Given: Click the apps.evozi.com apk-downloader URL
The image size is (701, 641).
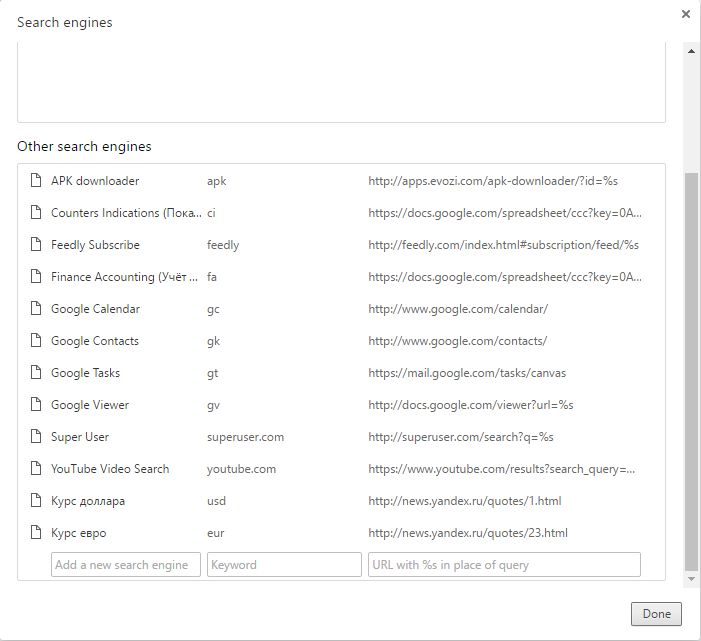Looking at the screenshot, I should click(x=493, y=181).
